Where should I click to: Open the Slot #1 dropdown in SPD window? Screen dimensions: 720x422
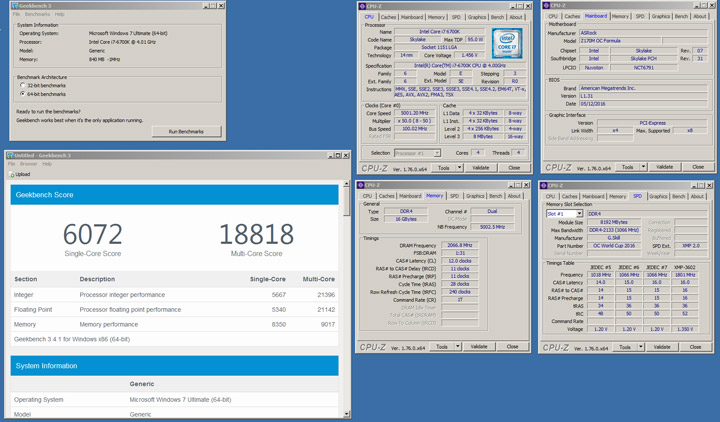coord(579,214)
